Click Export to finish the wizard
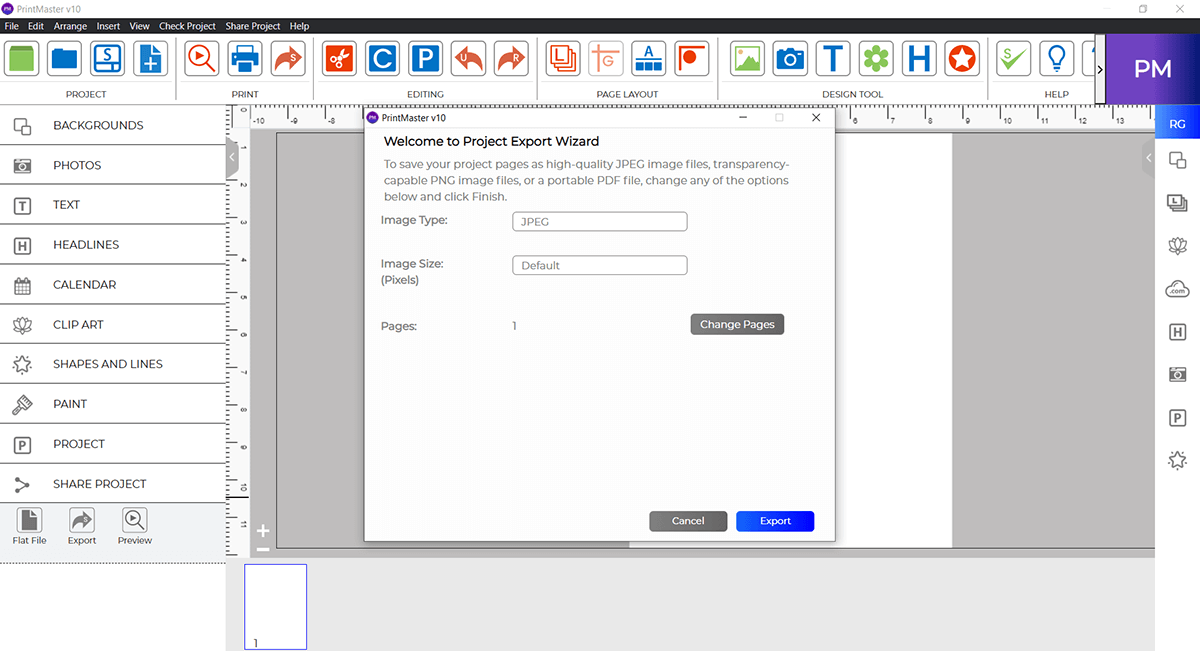 coord(775,520)
